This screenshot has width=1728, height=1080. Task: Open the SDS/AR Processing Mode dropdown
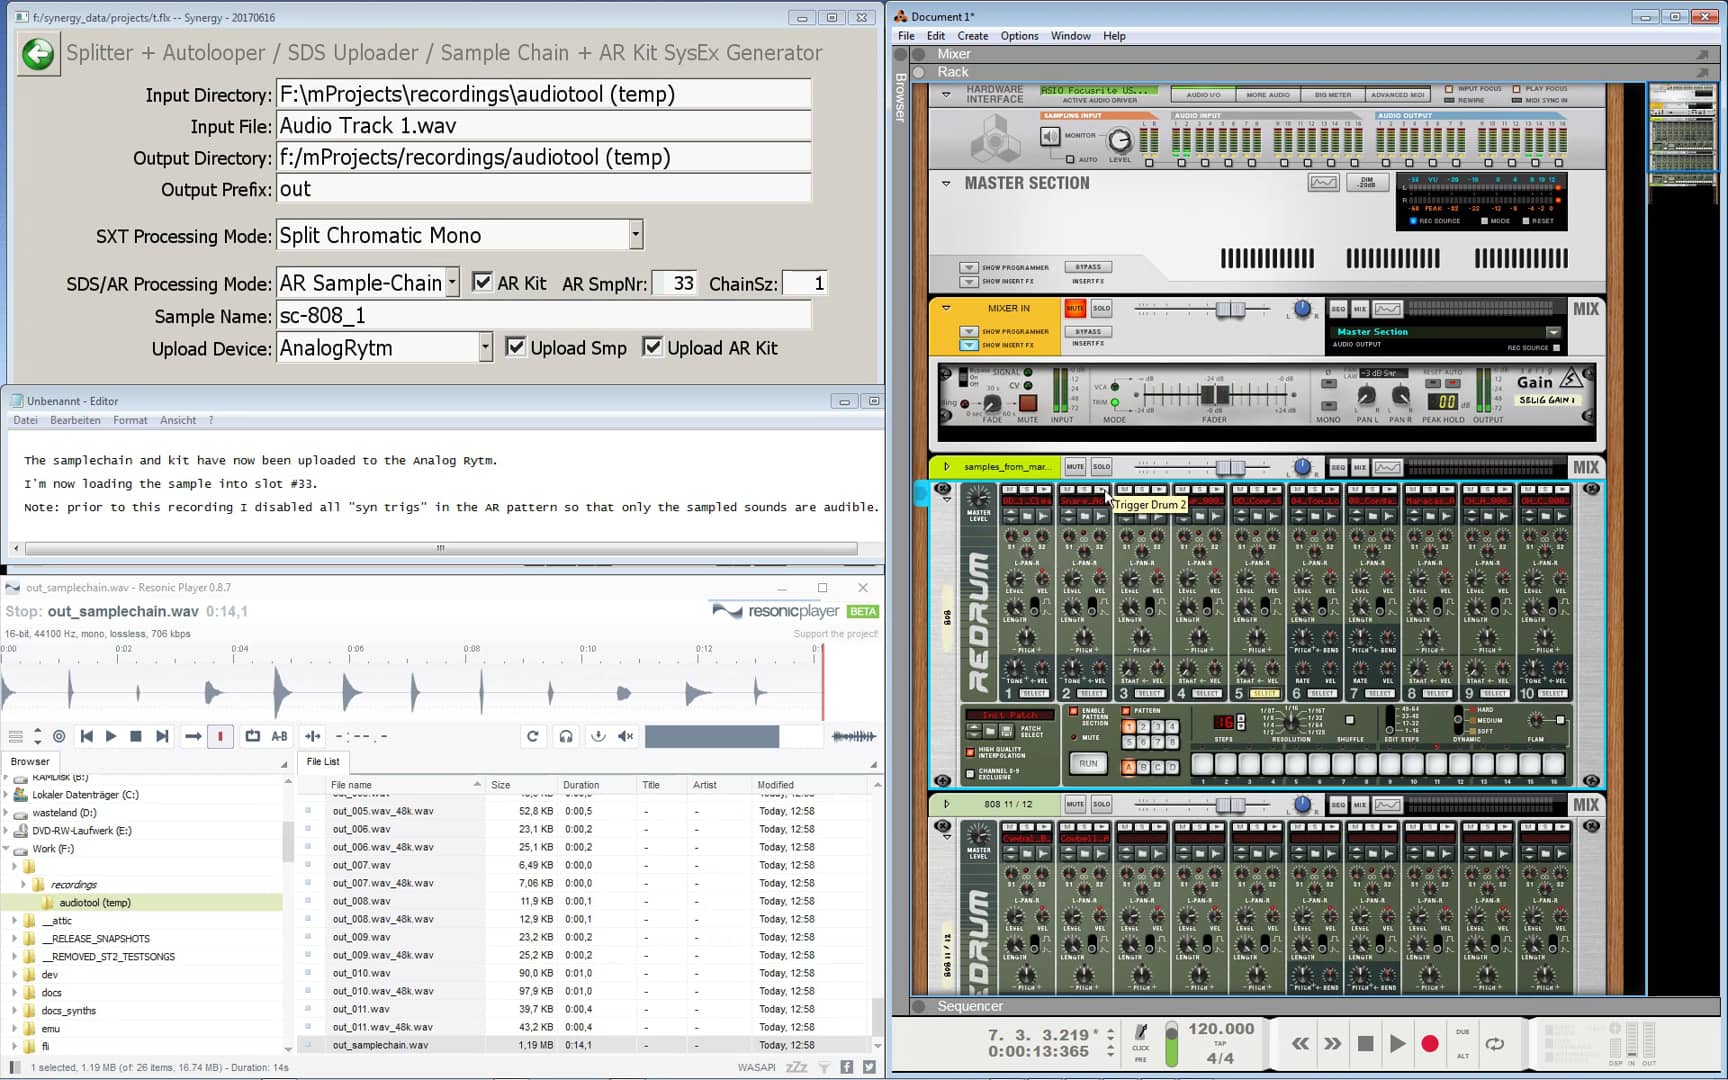coord(452,283)
